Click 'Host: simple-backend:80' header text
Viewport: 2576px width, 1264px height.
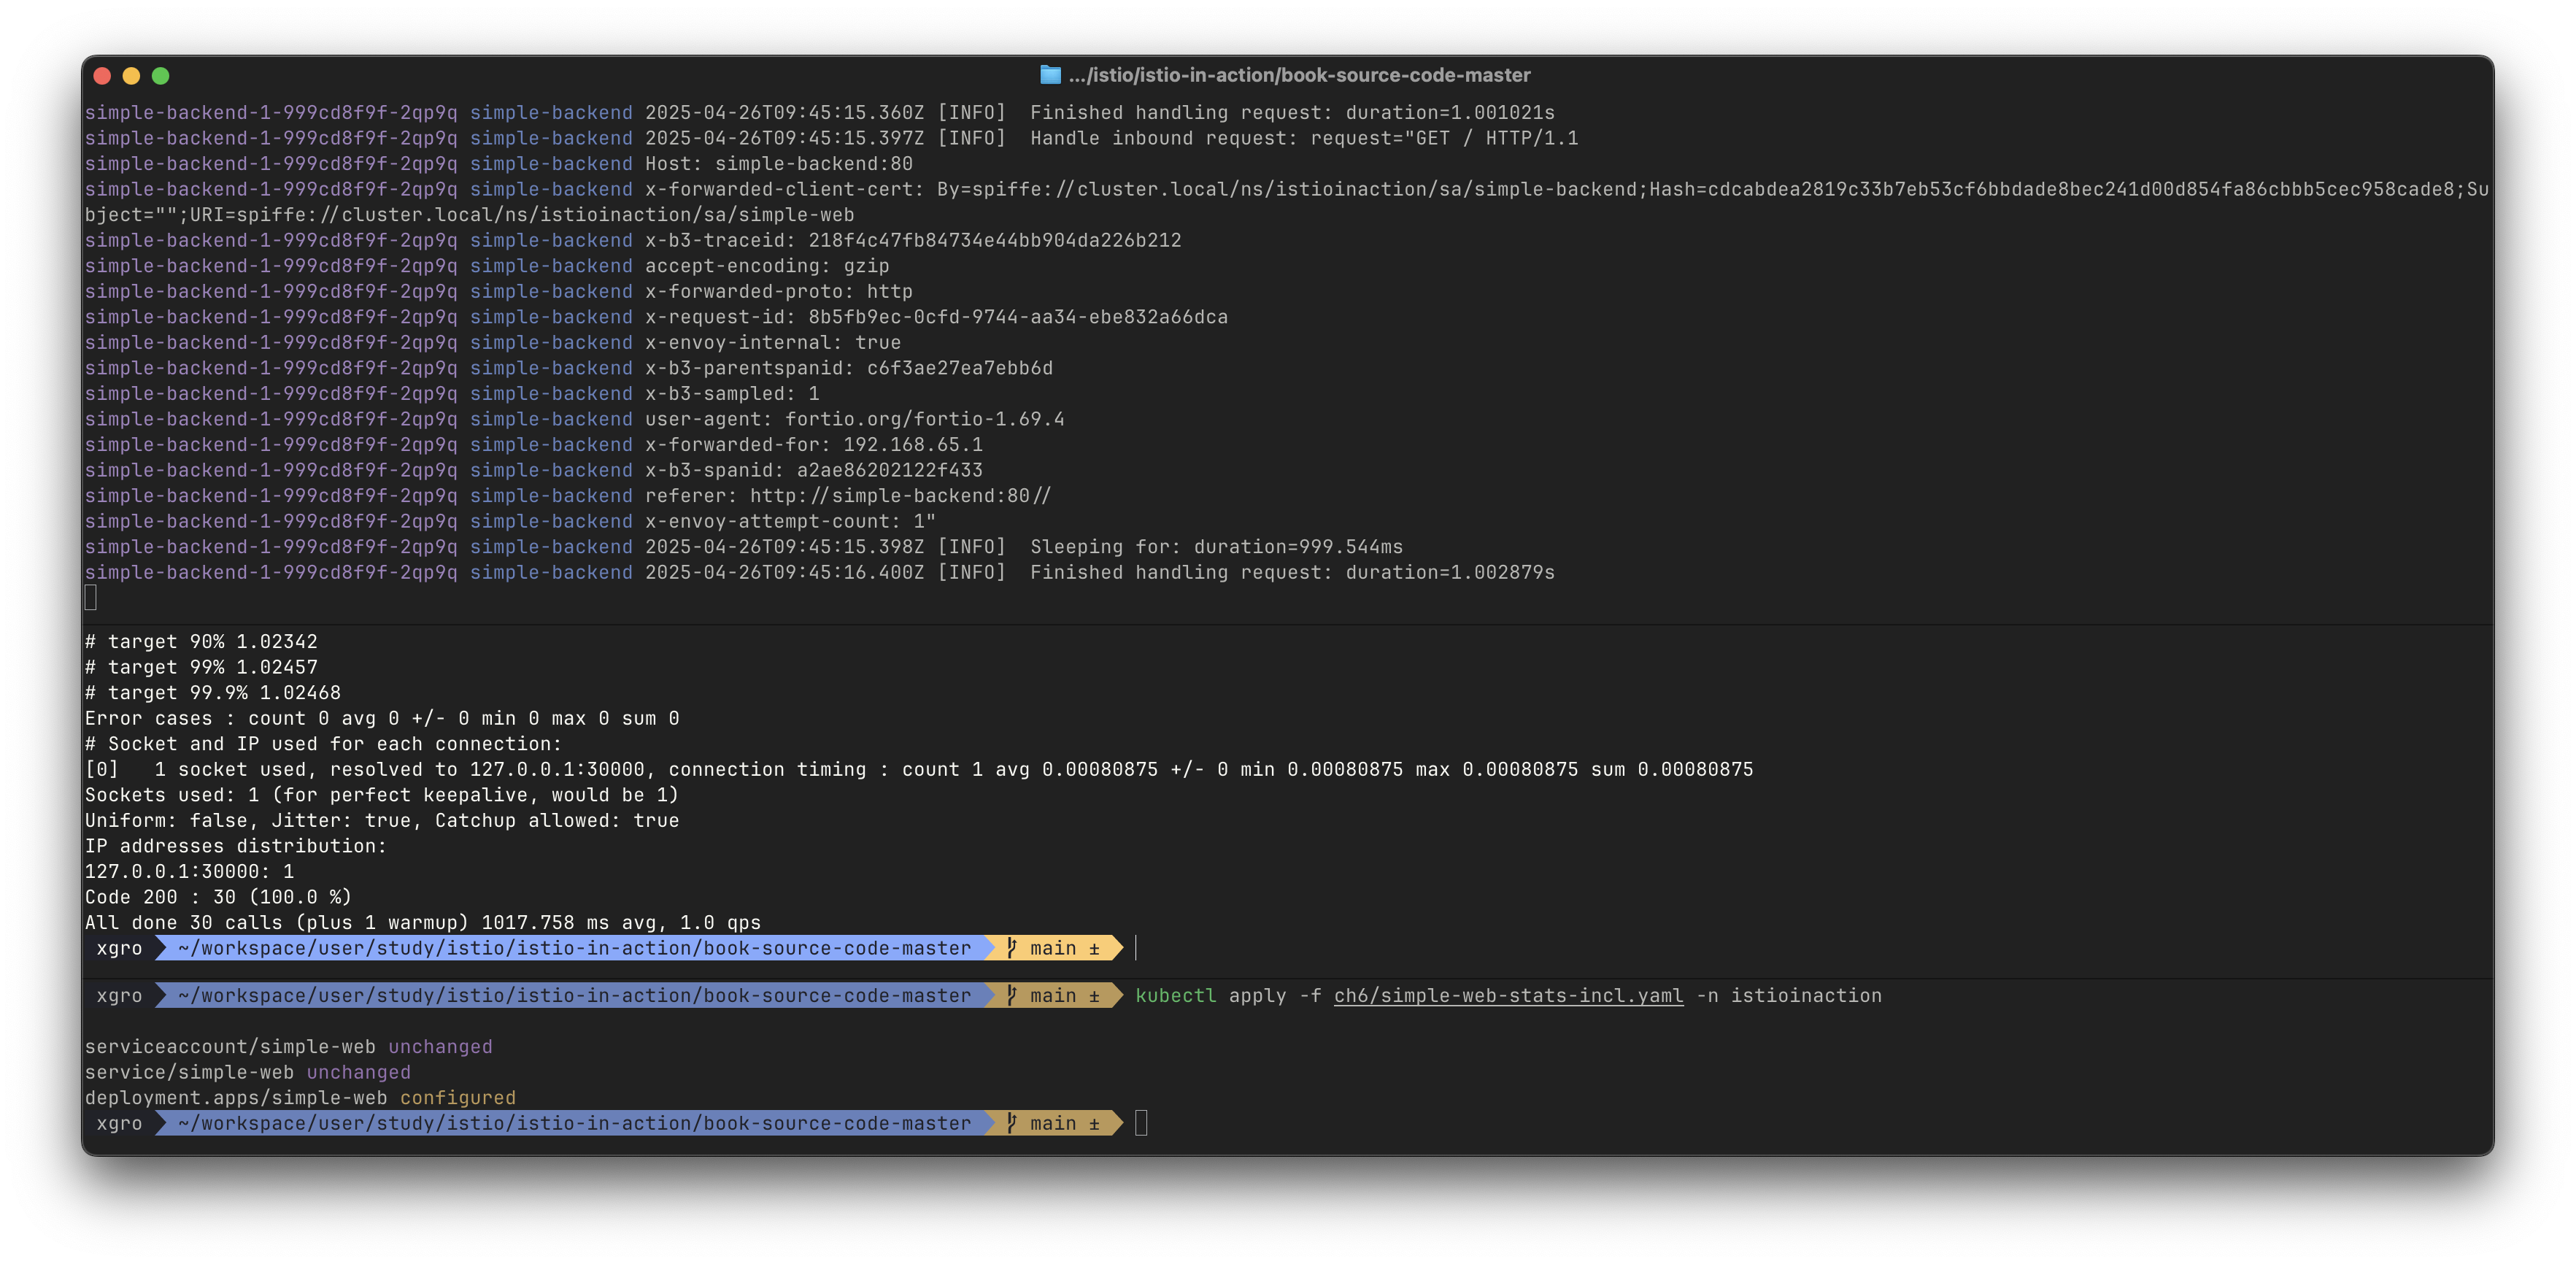(x=779, y=164)
